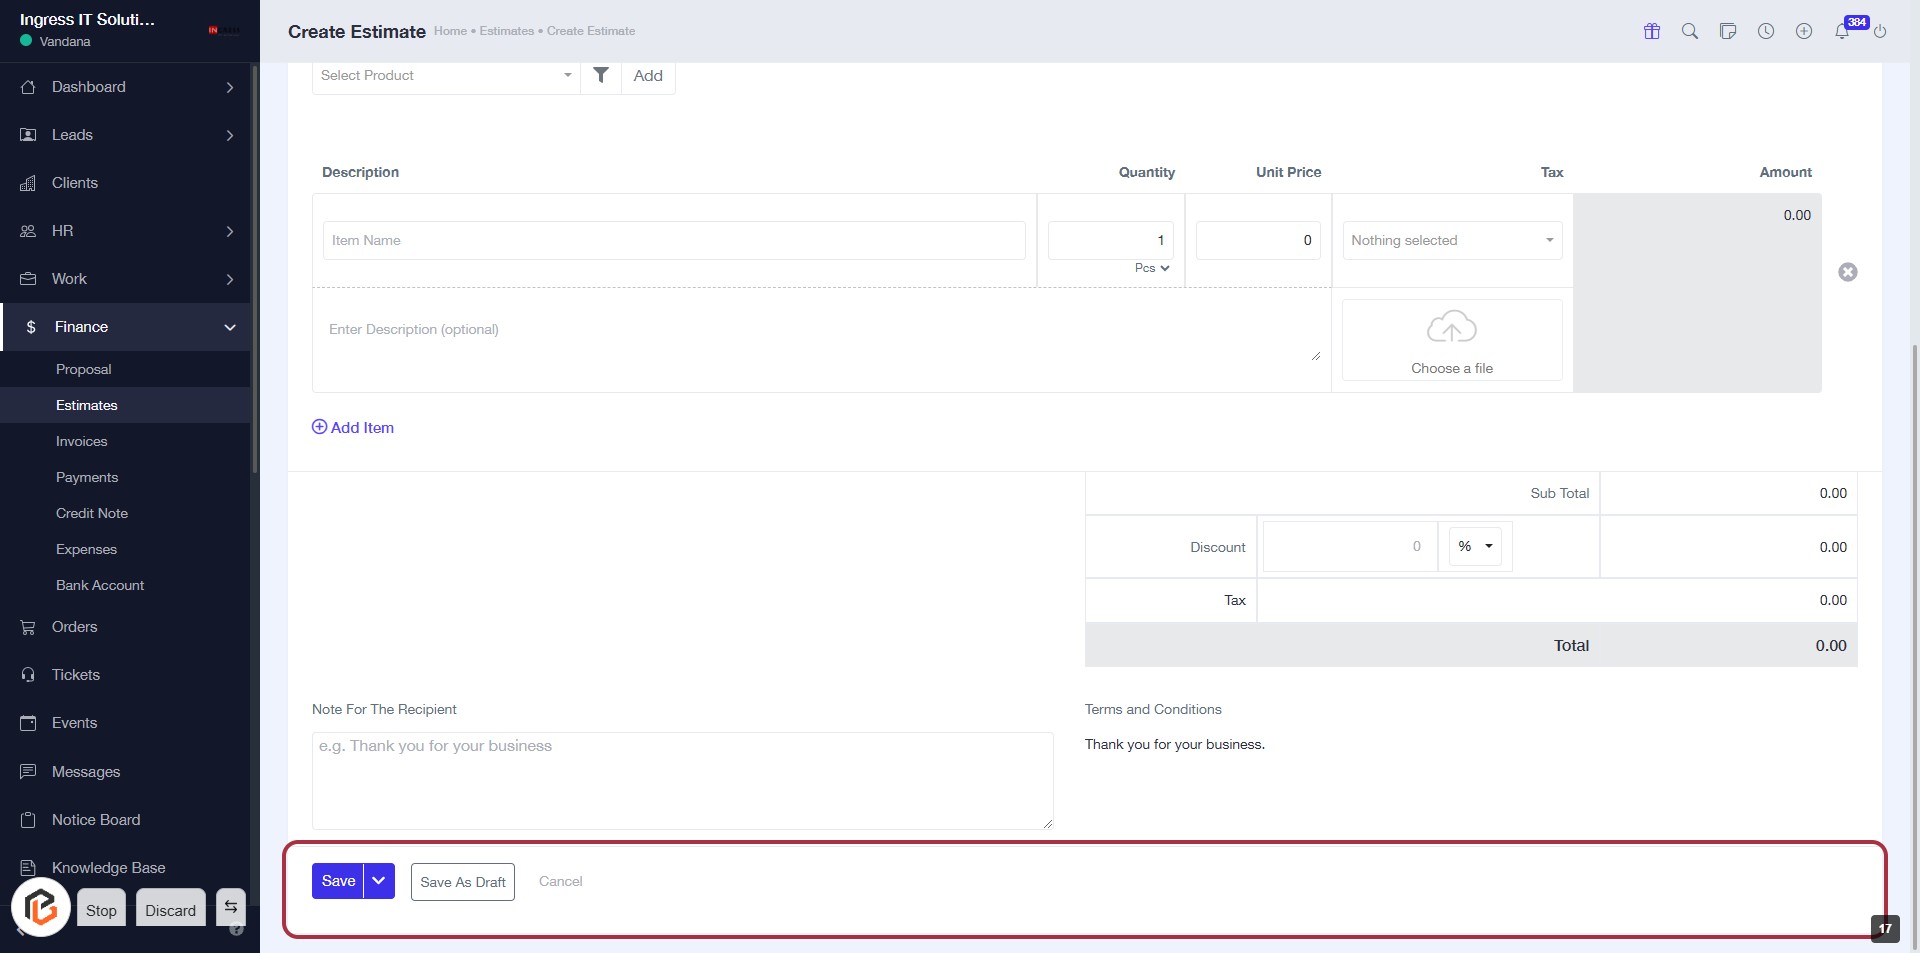Open the discount type % dropdown
The width and height of the screenshot is (1920, 953).
[1475, 546]
